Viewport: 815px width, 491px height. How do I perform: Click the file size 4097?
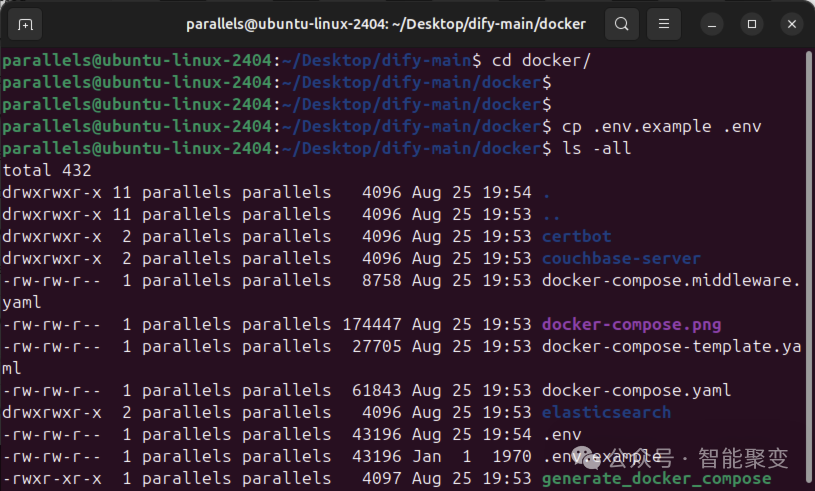pyautogui.click(x=382, y=479)
